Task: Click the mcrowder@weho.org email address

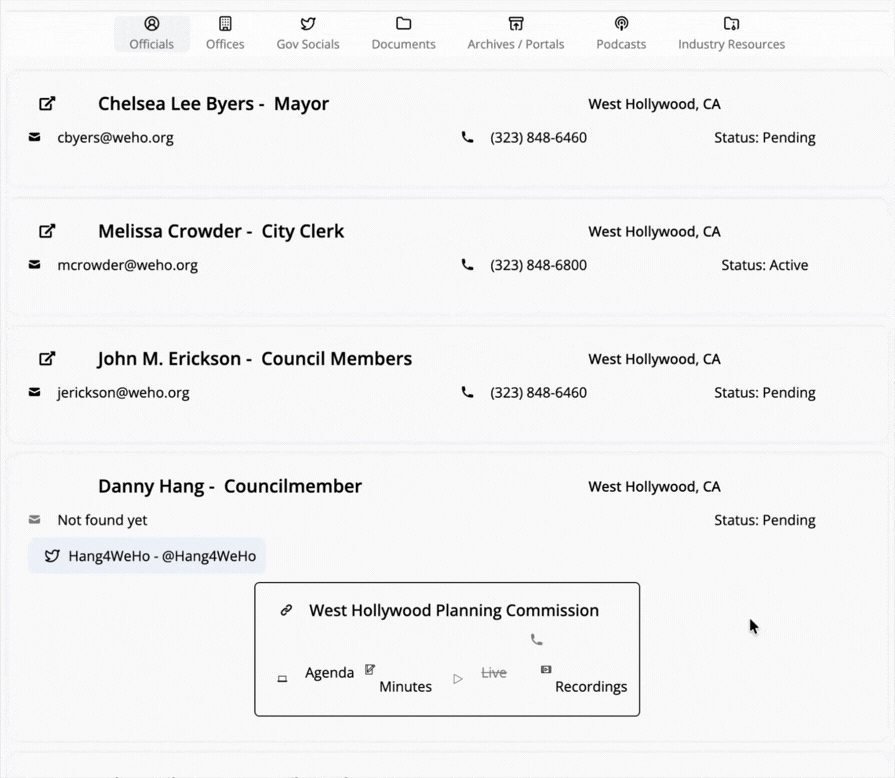Action: pyautogui.click(x=127, y=265)
